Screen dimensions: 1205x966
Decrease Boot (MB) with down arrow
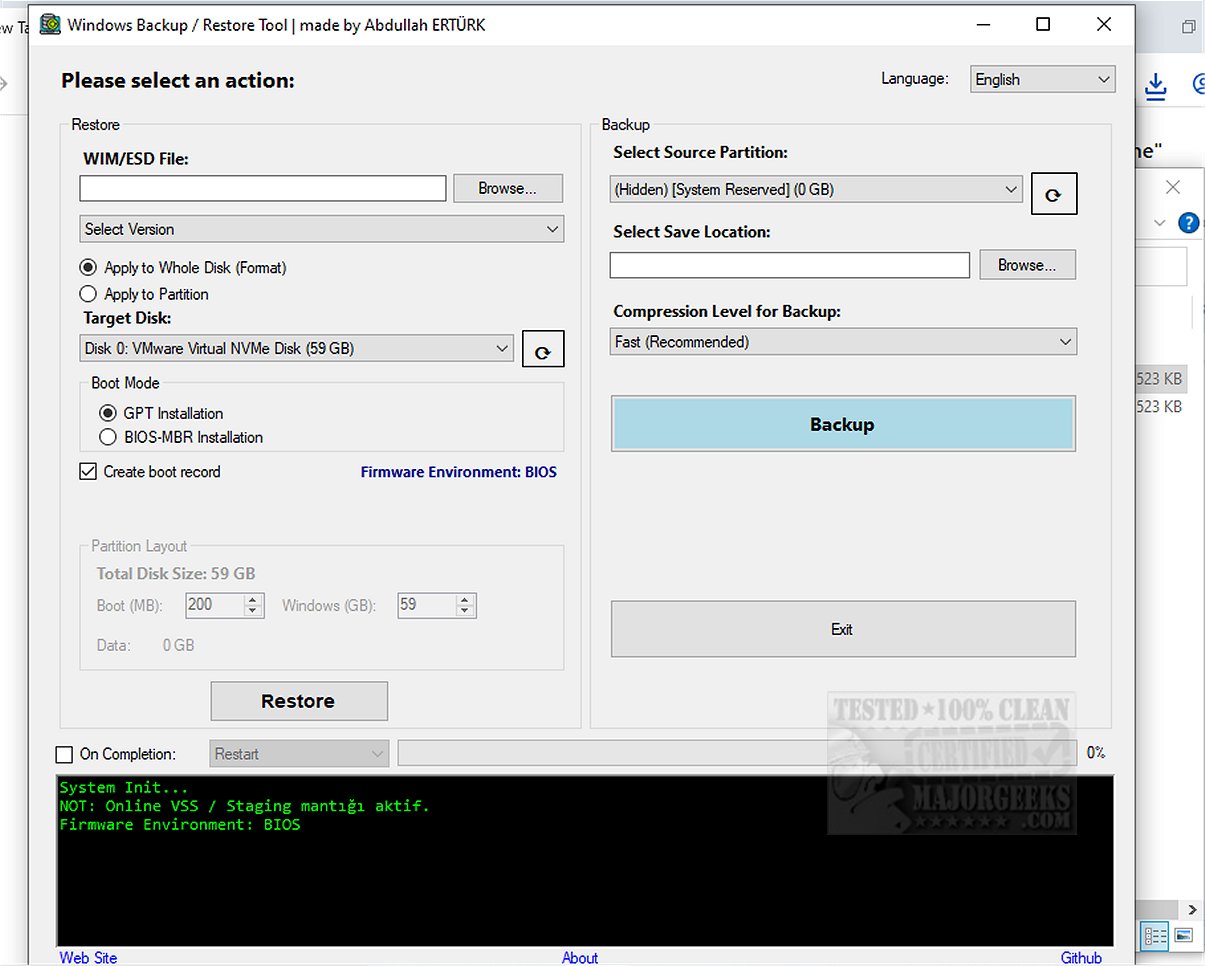click(x=253, y=611)
